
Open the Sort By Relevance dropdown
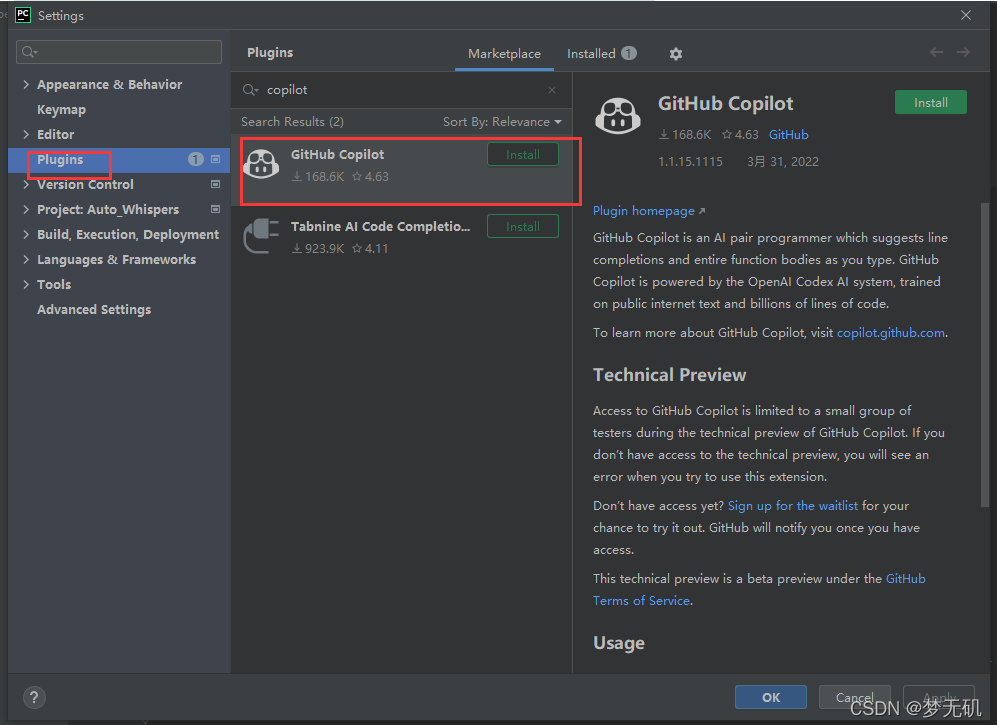[x=502, y=122]
